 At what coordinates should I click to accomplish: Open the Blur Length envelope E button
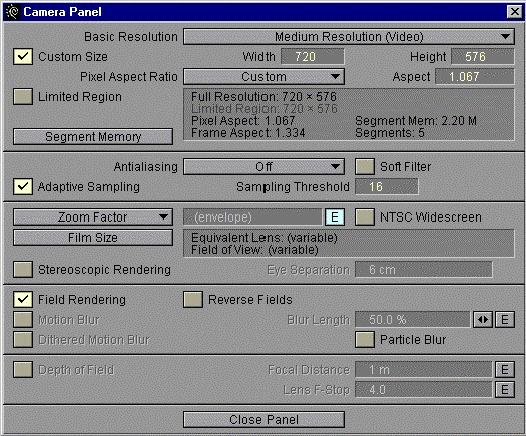(505, 320)
